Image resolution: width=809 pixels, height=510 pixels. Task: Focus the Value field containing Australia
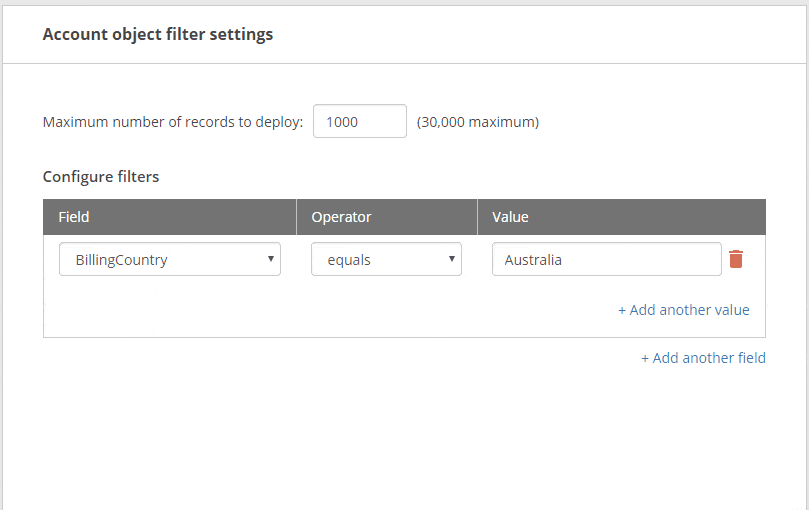tap(606, 259)
